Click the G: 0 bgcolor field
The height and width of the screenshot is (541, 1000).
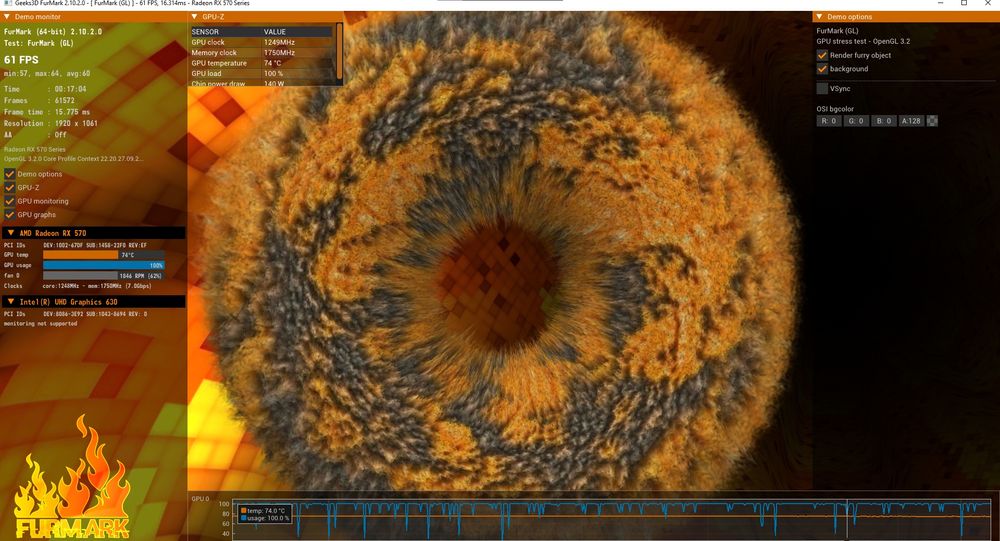coord(857,121)
